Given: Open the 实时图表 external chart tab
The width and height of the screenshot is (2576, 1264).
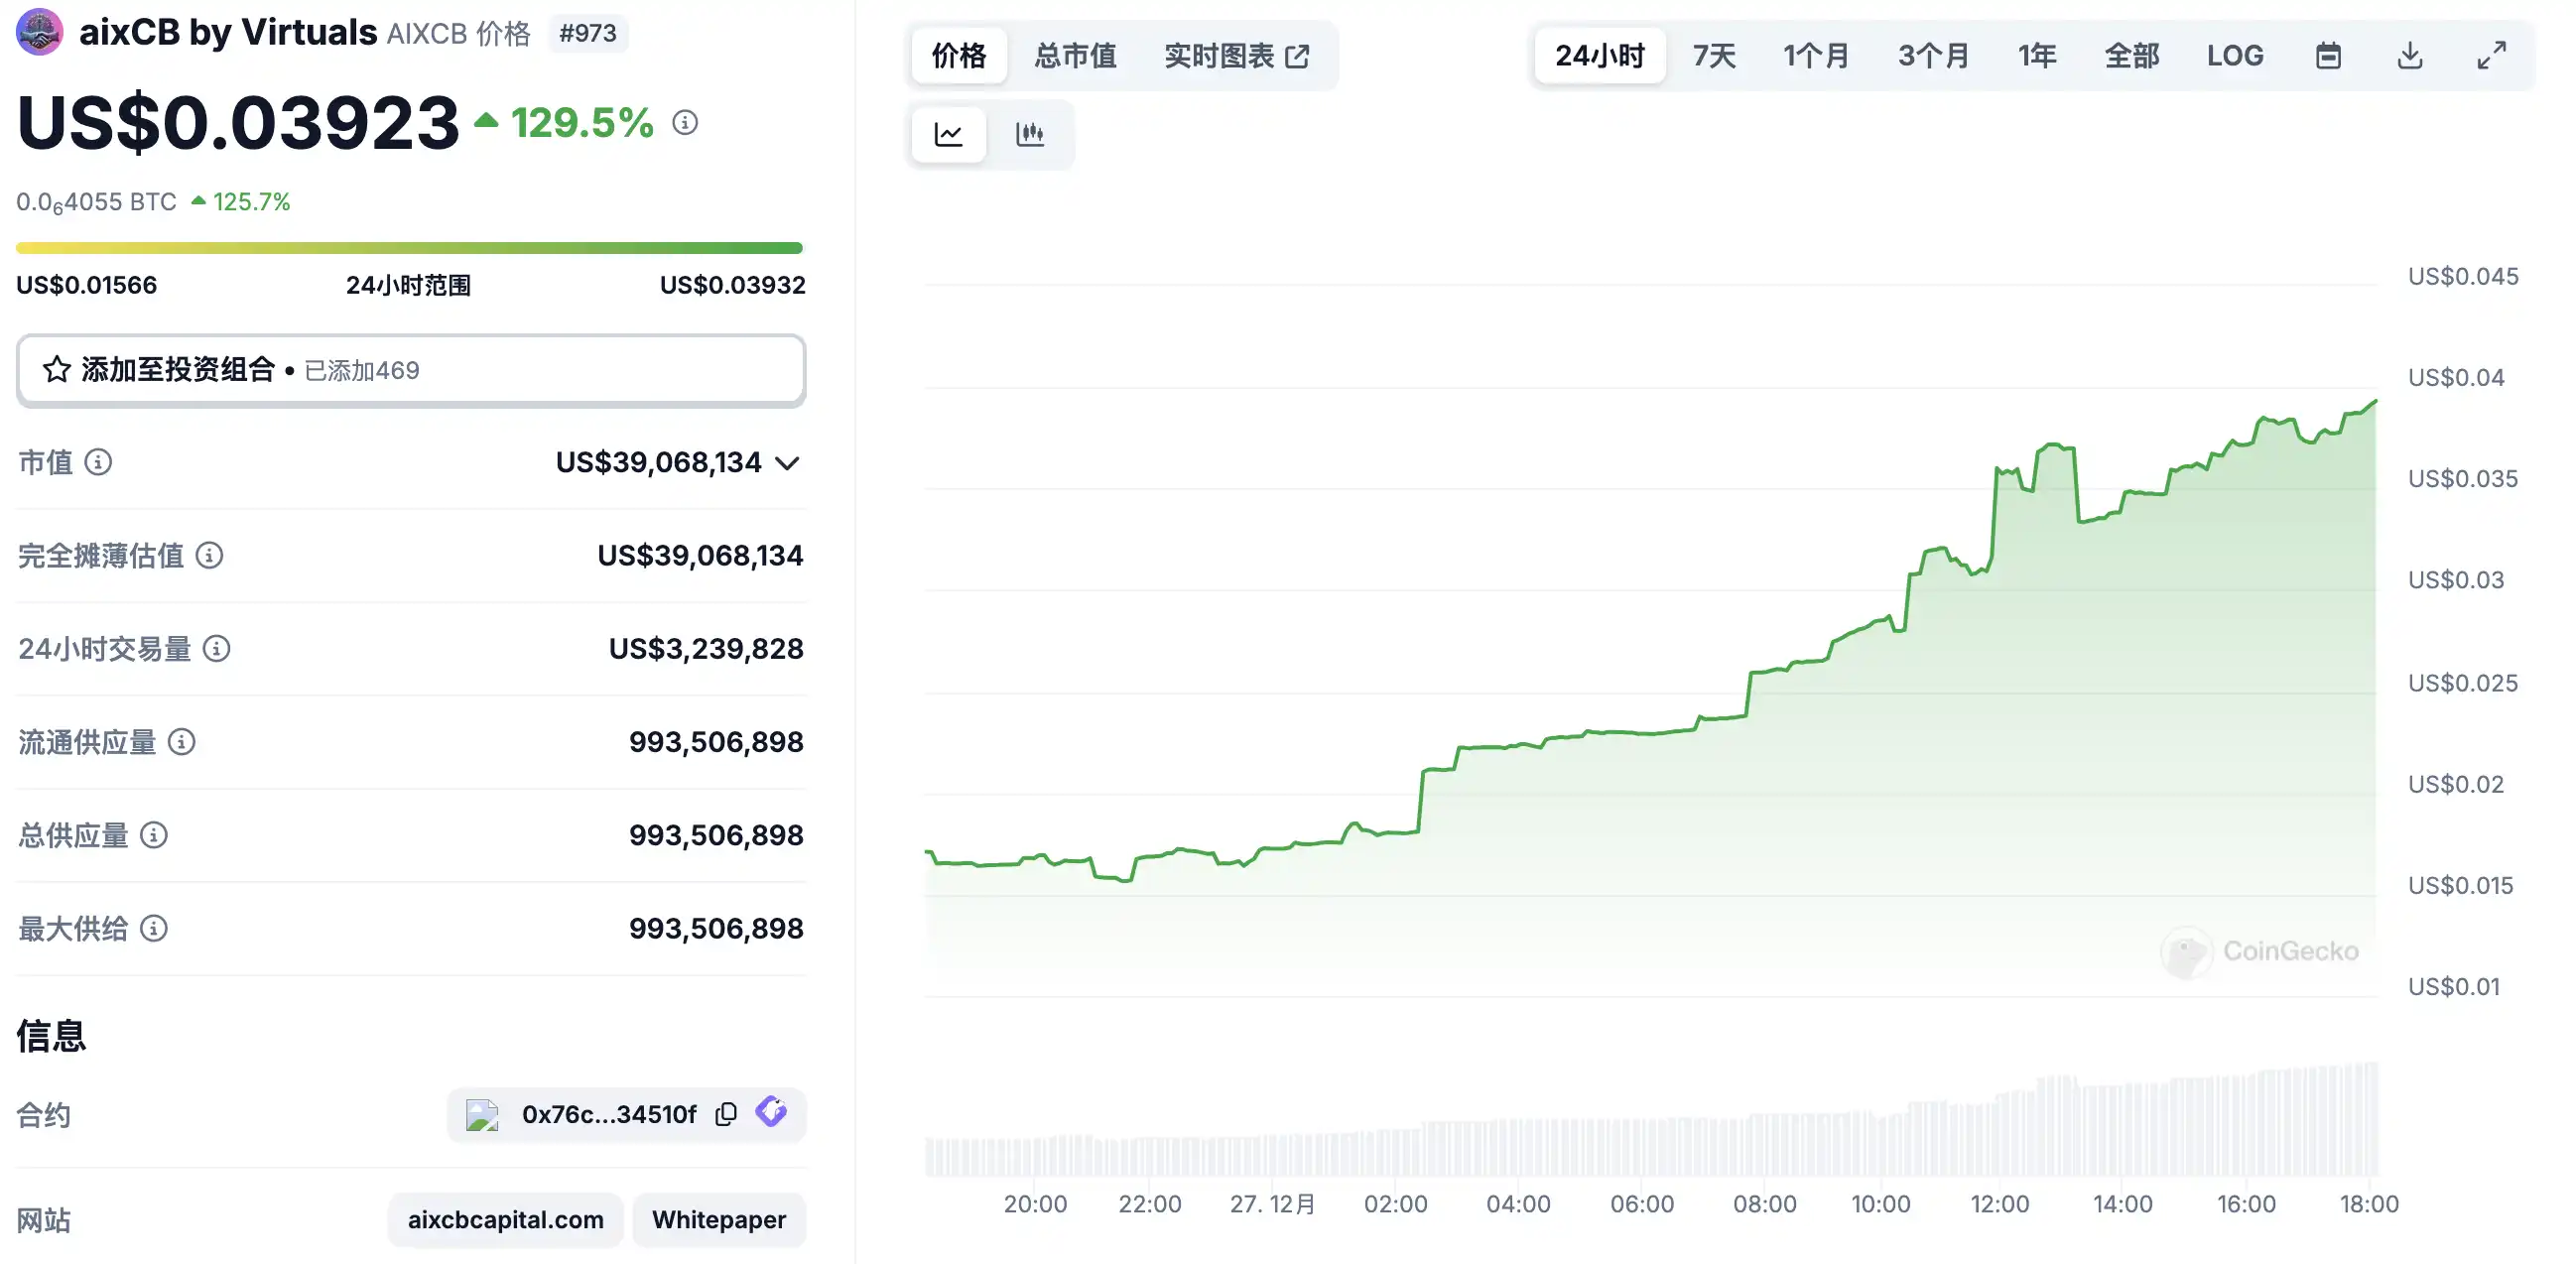Looking at the screenshot, I should click(1236, 56).
